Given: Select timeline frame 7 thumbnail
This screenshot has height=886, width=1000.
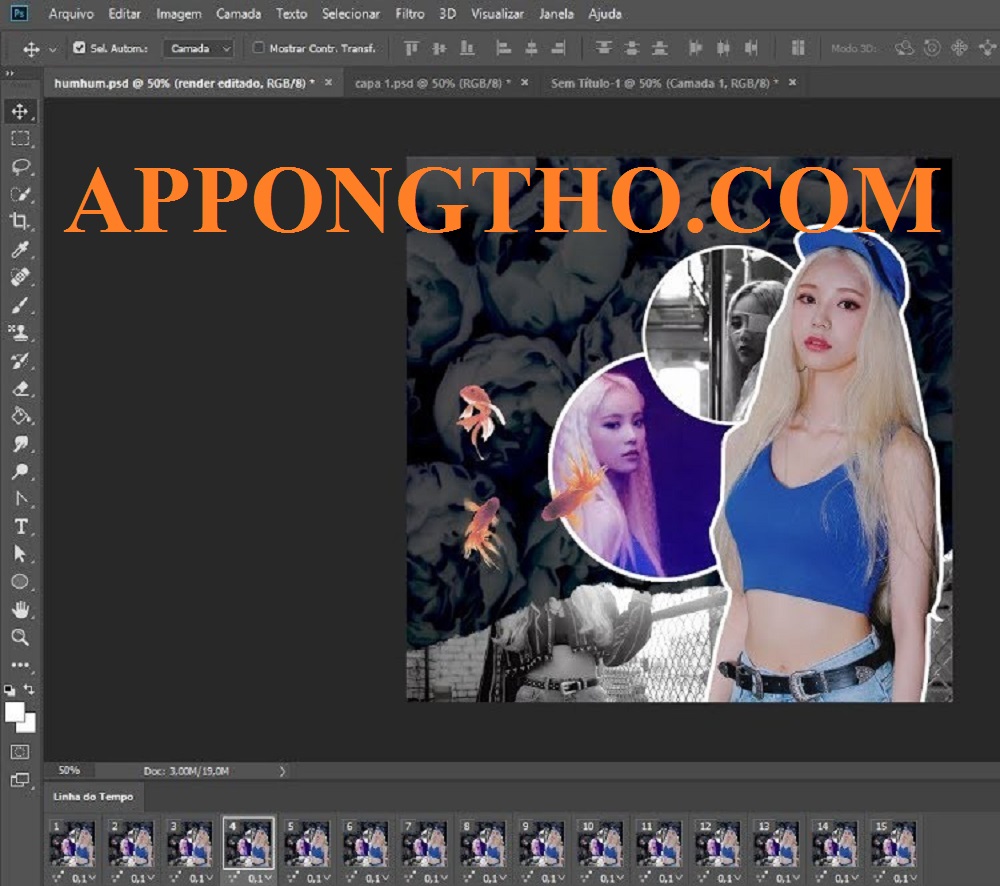Looking at the screenshot, I should 425,843.
